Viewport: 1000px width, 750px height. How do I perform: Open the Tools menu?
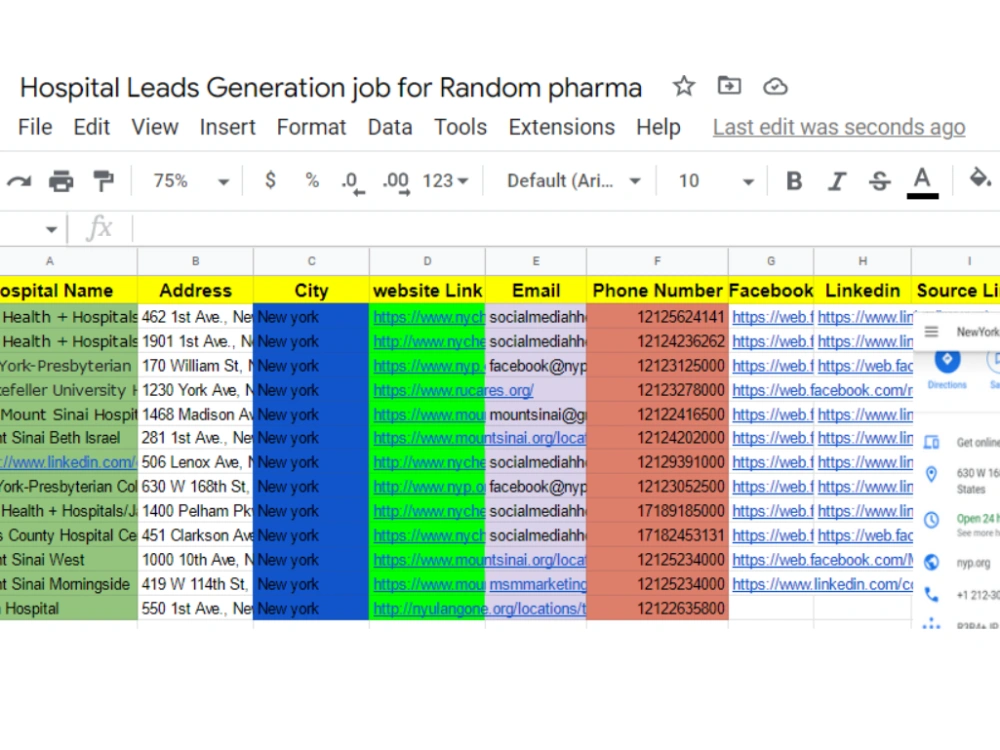pyautogui.click(x=460, y=127)
